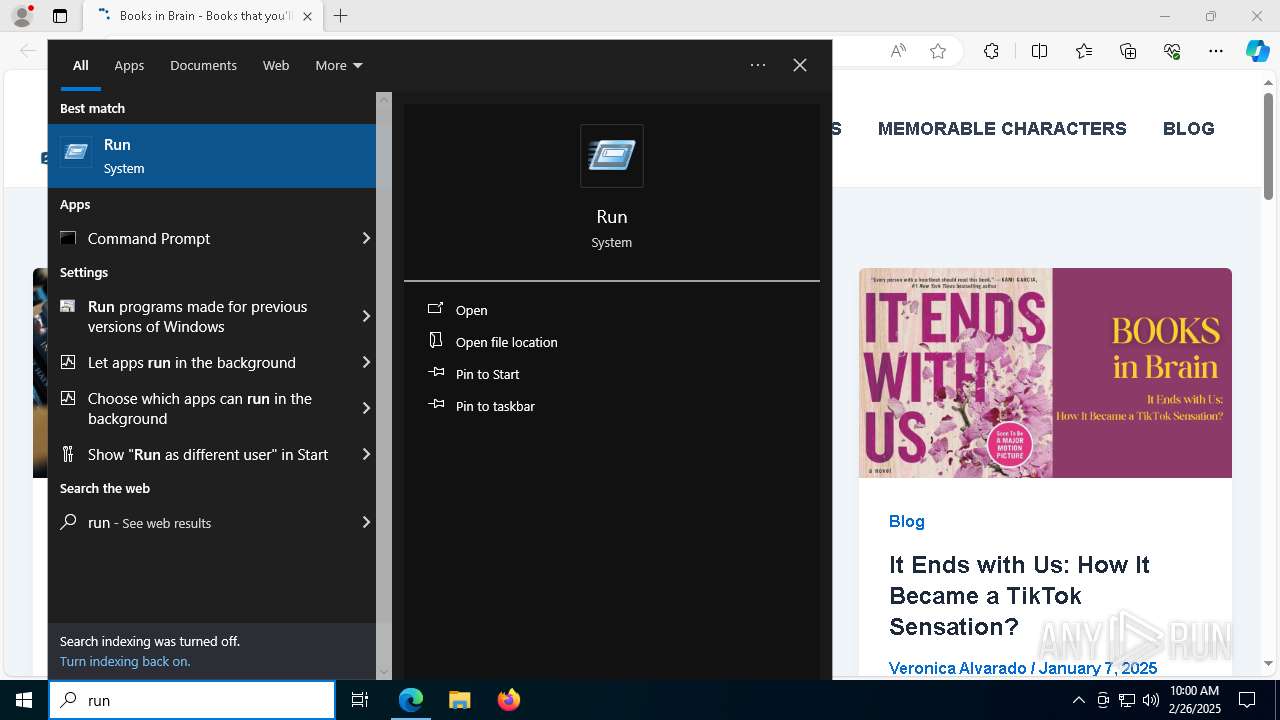
Task: Close the Books in Brain tab
Action: point(307,16)
